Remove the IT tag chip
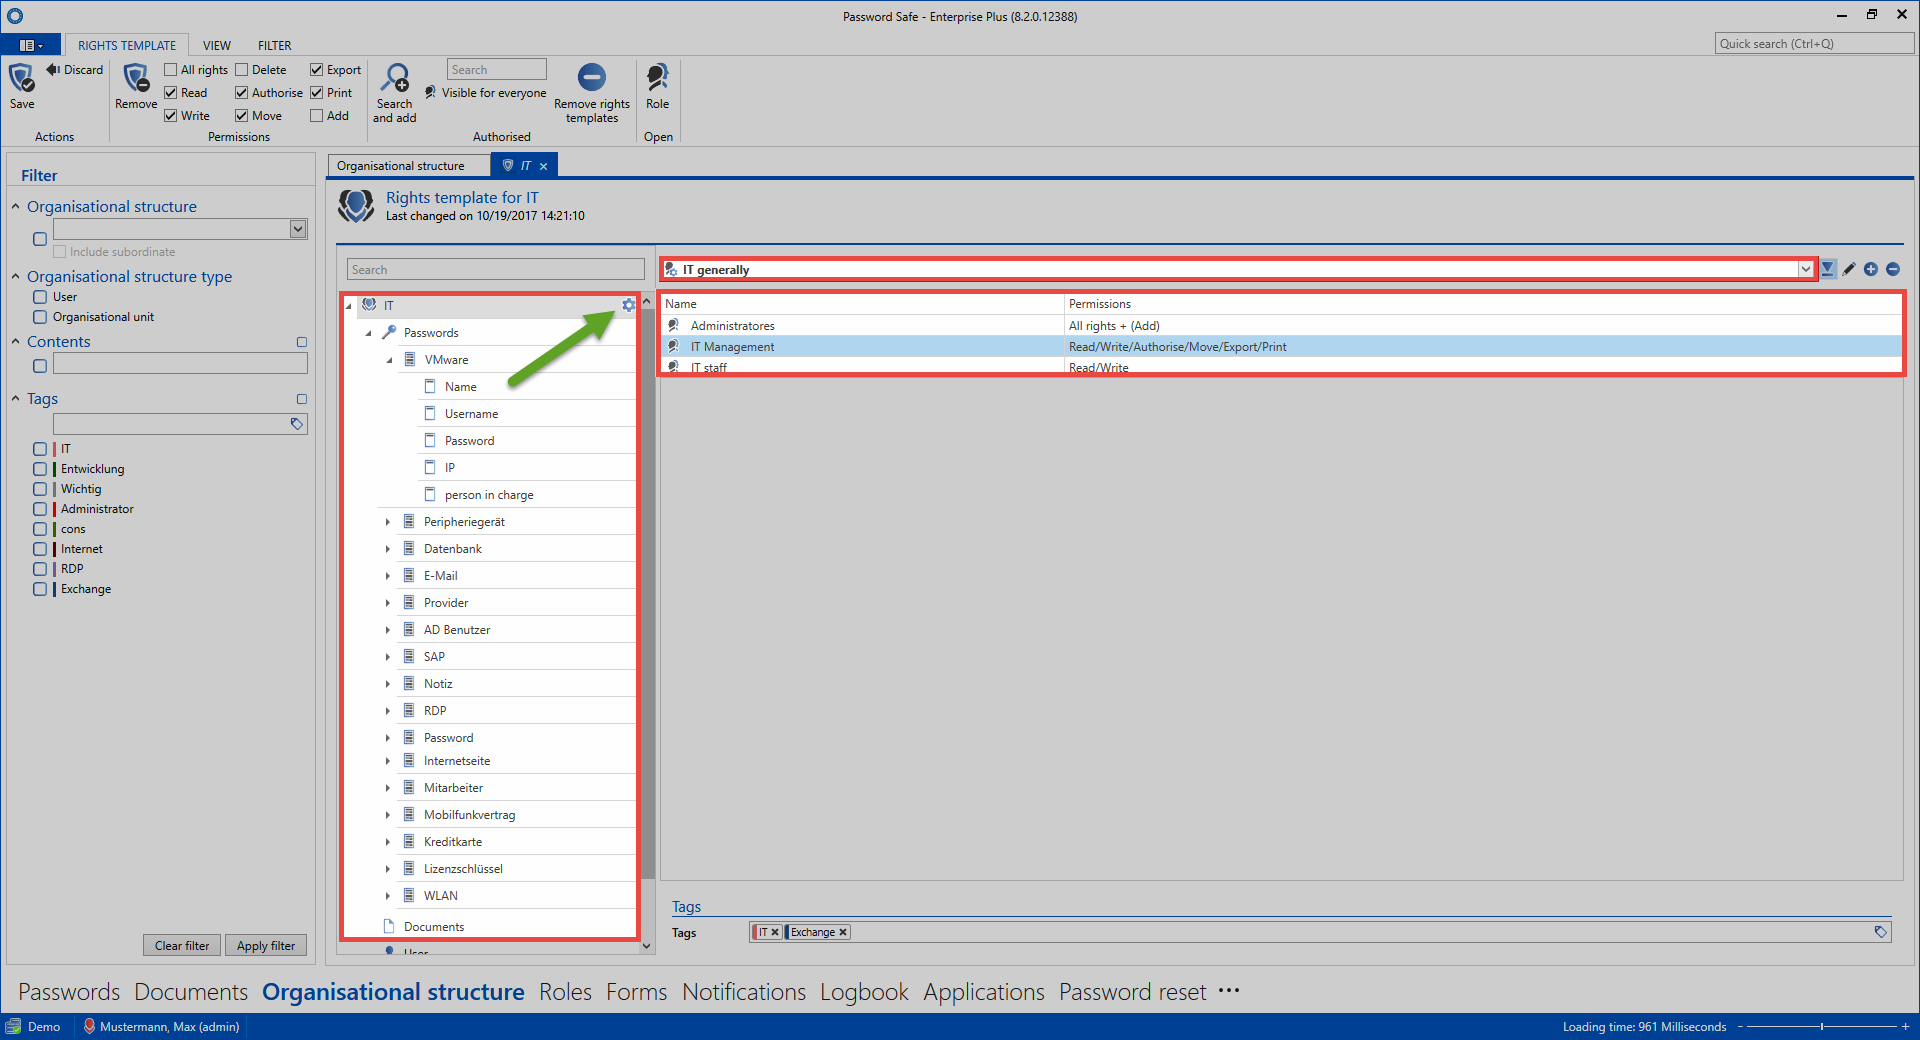The height and width of the screenshot is (1040, 1920). pos(775,932)
